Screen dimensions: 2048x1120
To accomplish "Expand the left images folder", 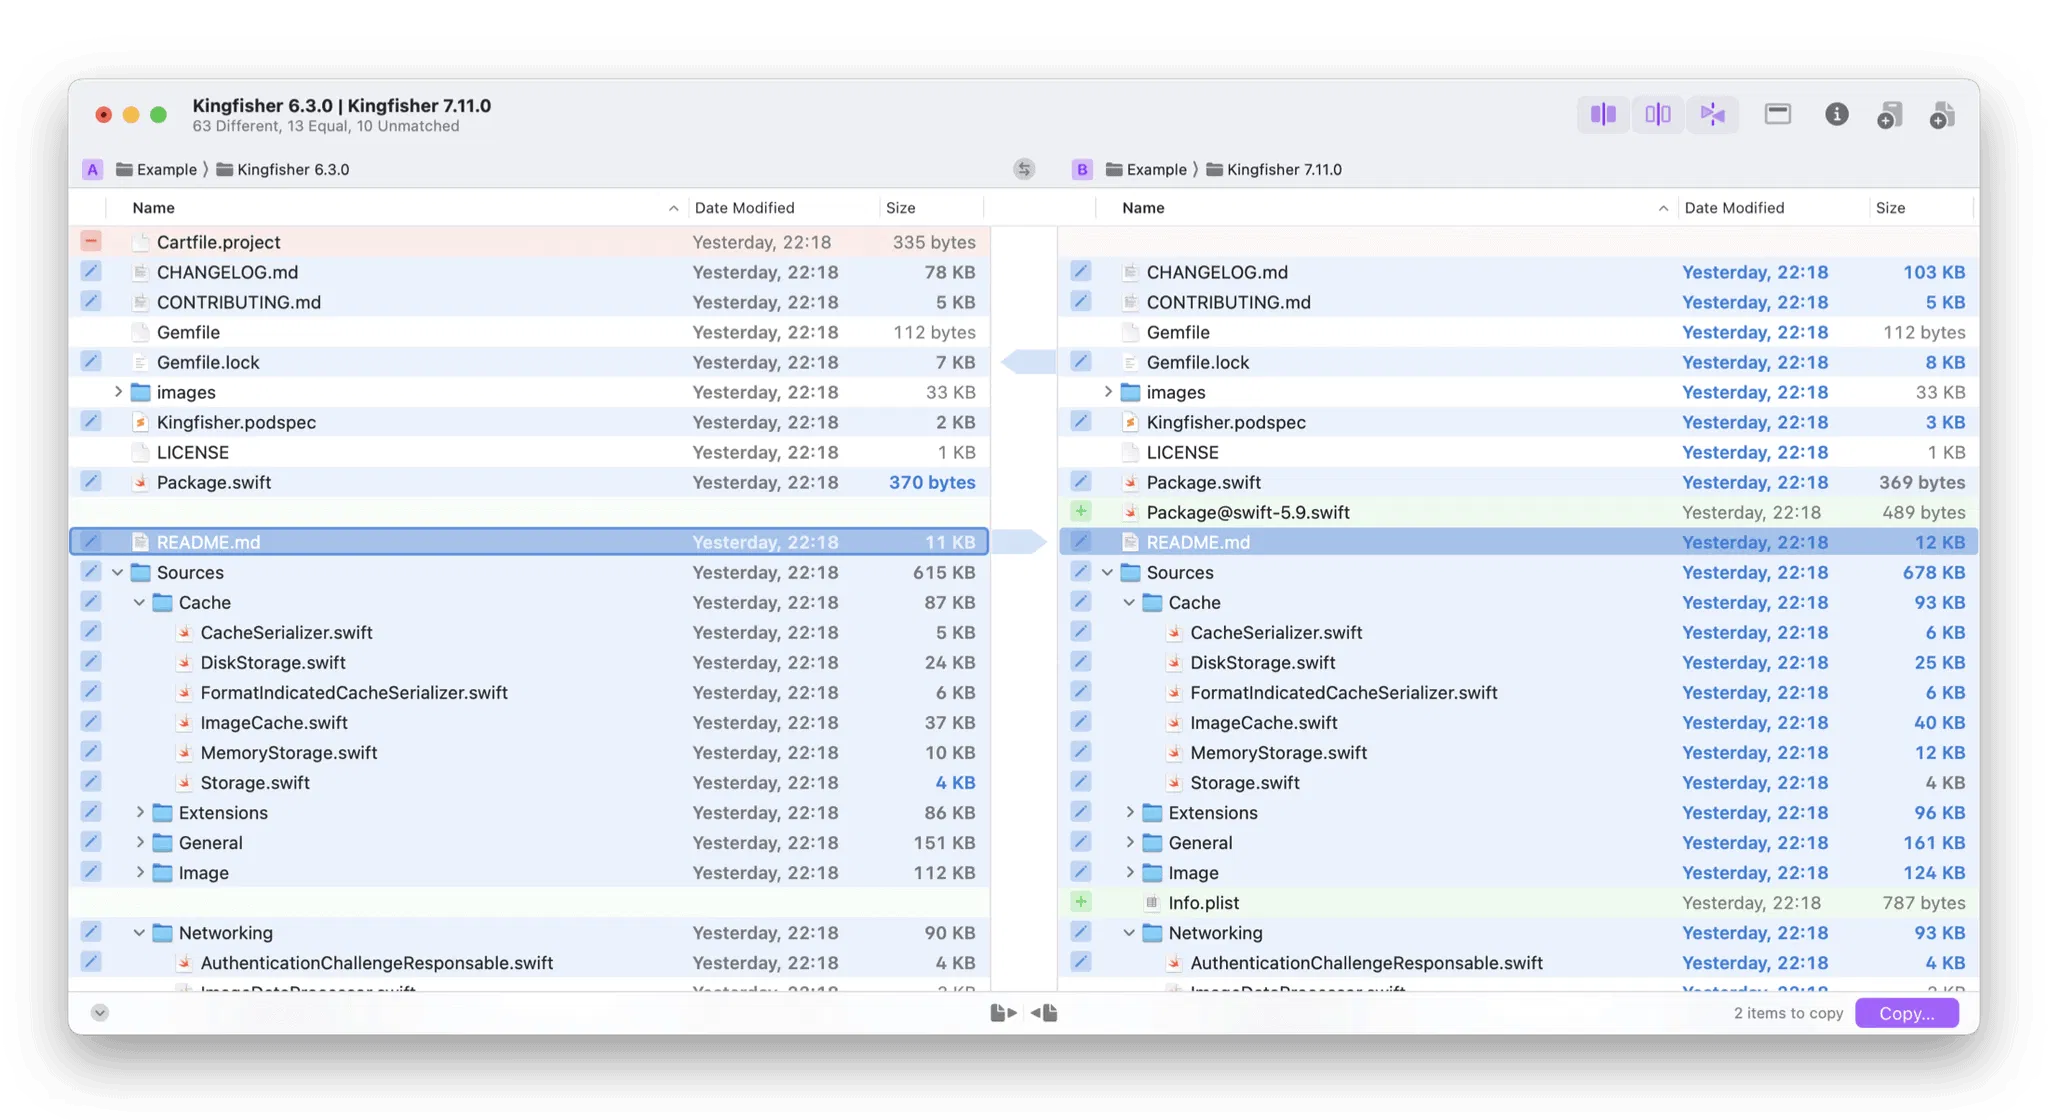I will click(118, 392).
